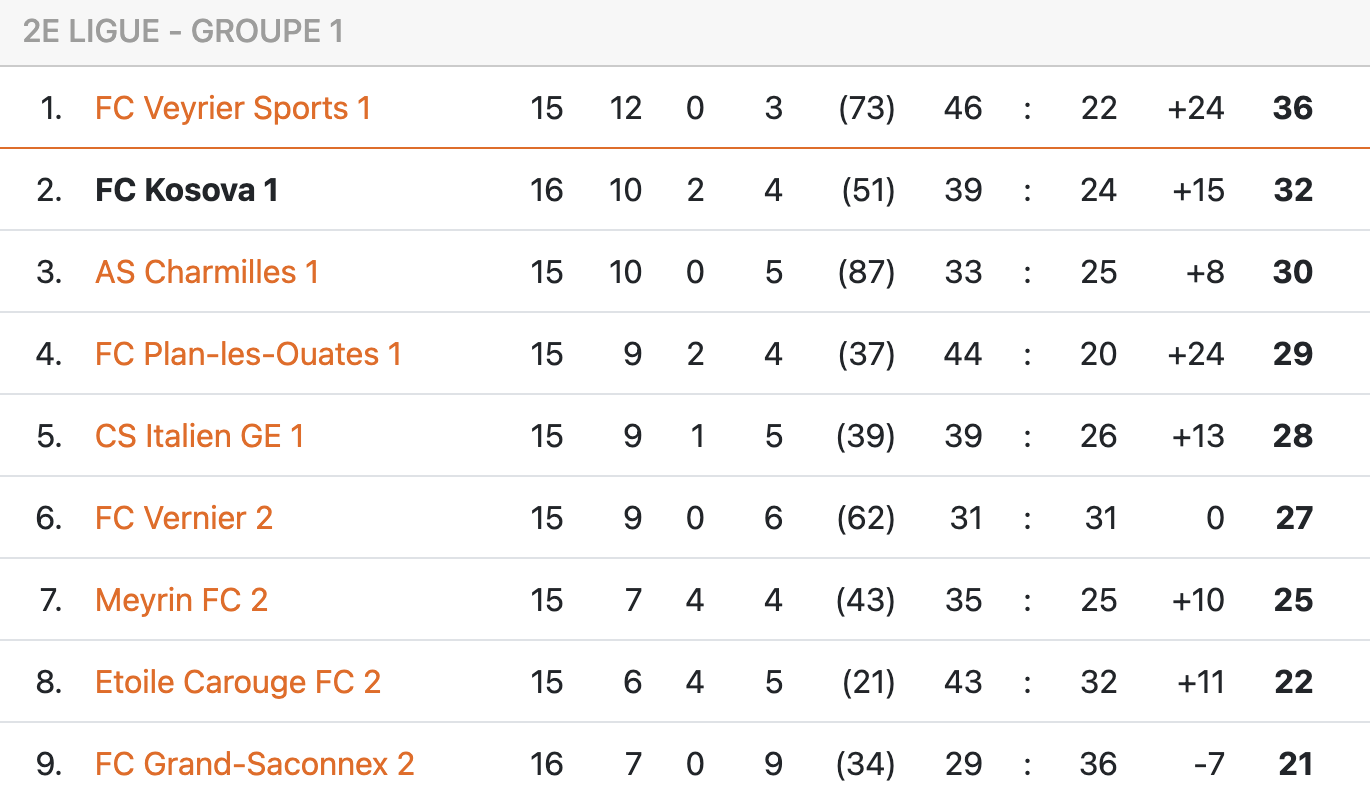Click Etoile Carouge FC 2 points total 22

pyautogui.click(x=1292, y=682)
